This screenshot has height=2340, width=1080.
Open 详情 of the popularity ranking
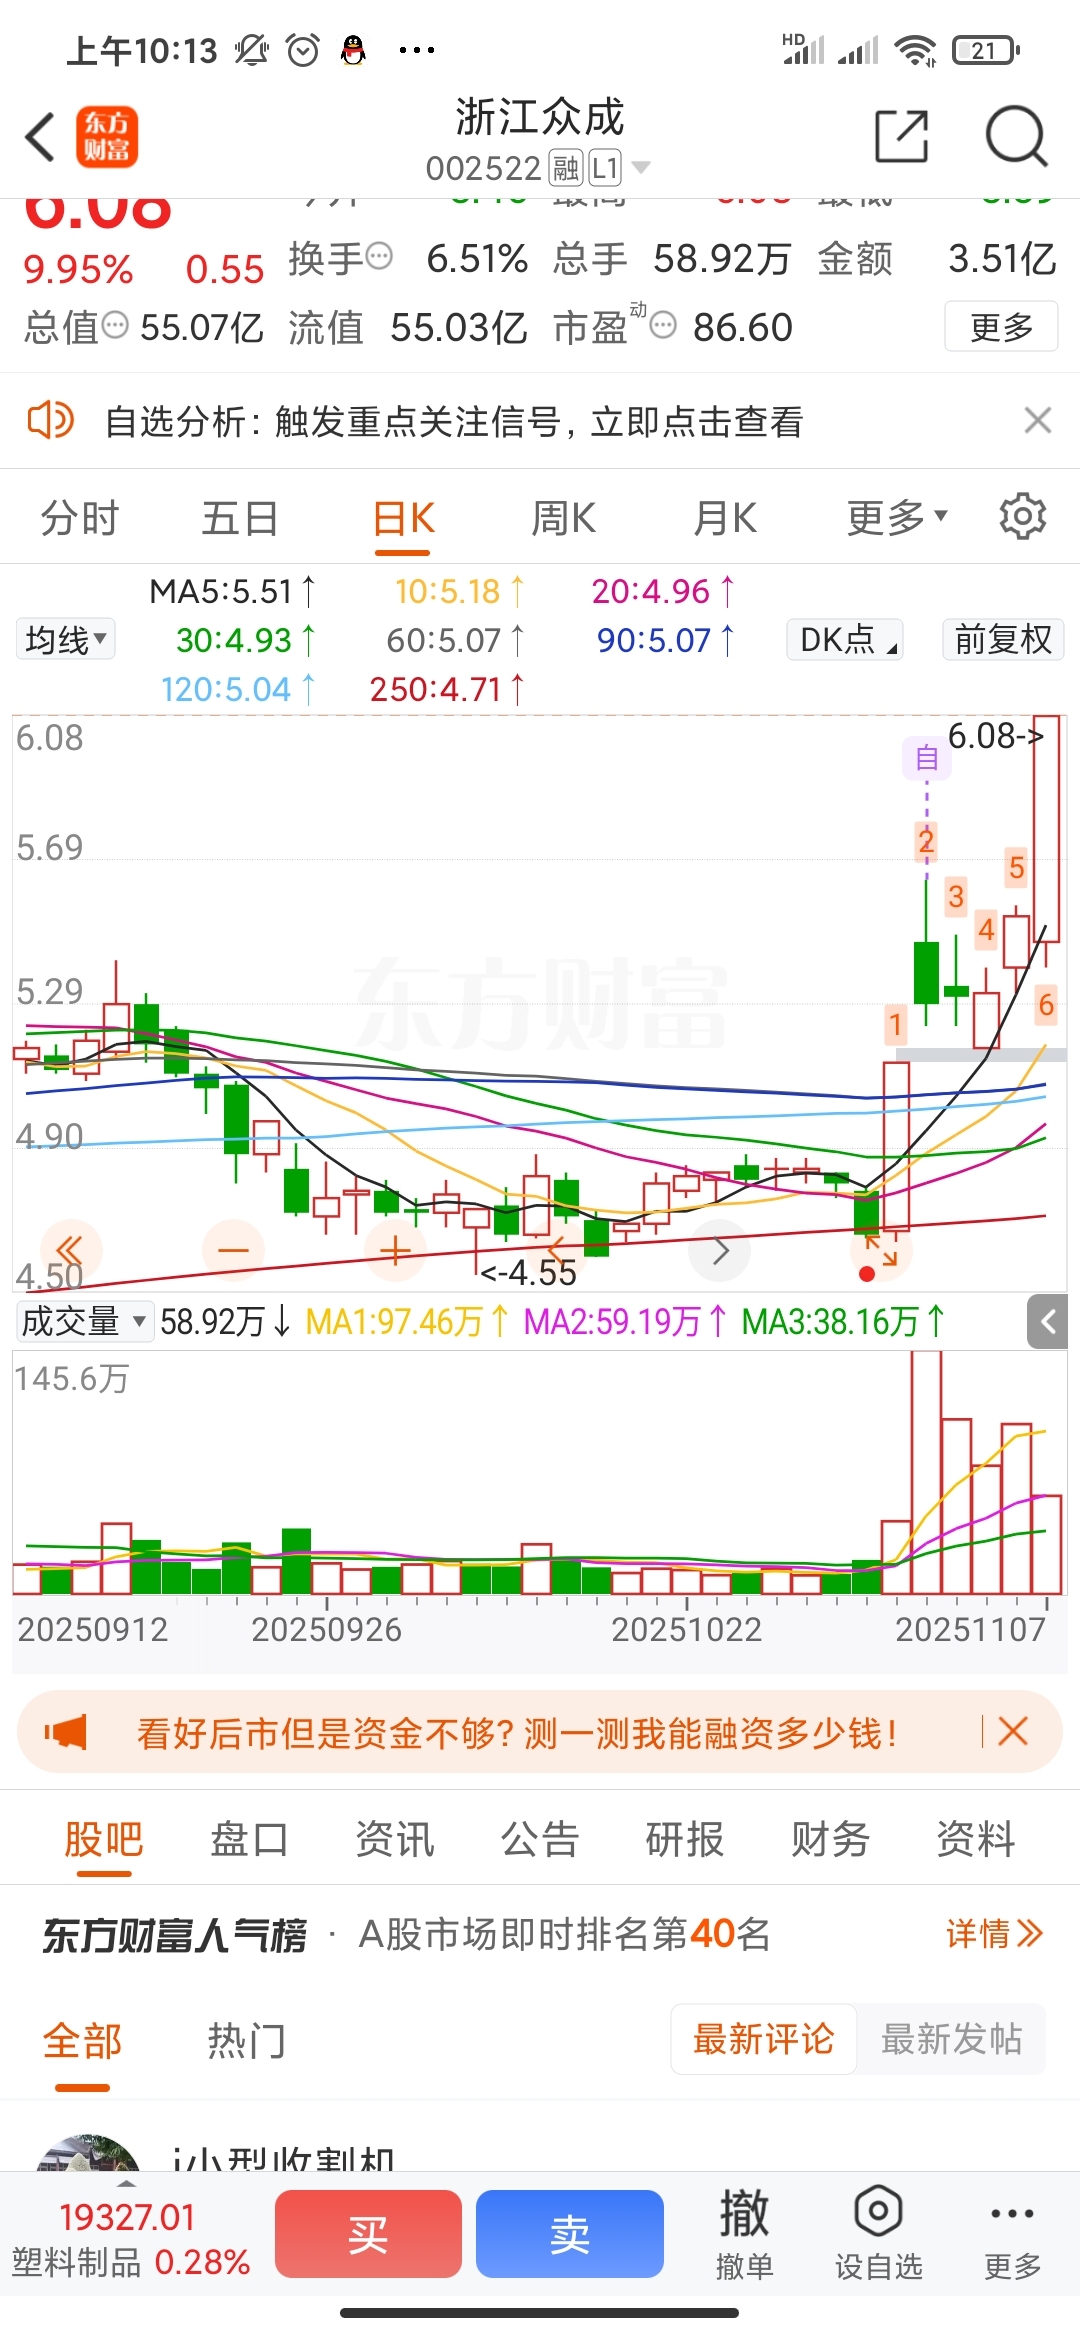pyautogui.click(x=995, y=1933)
